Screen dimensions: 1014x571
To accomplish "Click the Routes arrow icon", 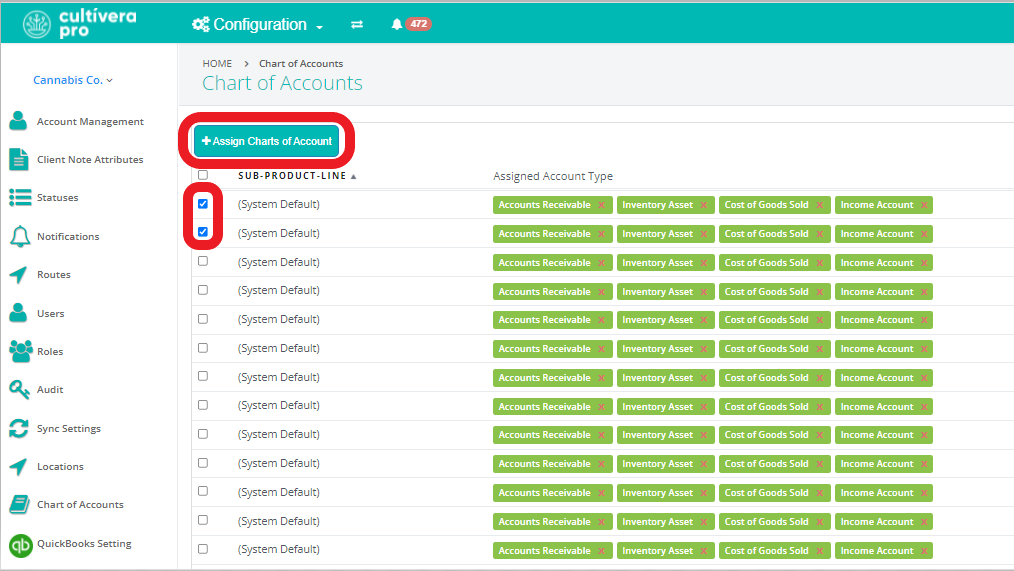I will [18, 274].
